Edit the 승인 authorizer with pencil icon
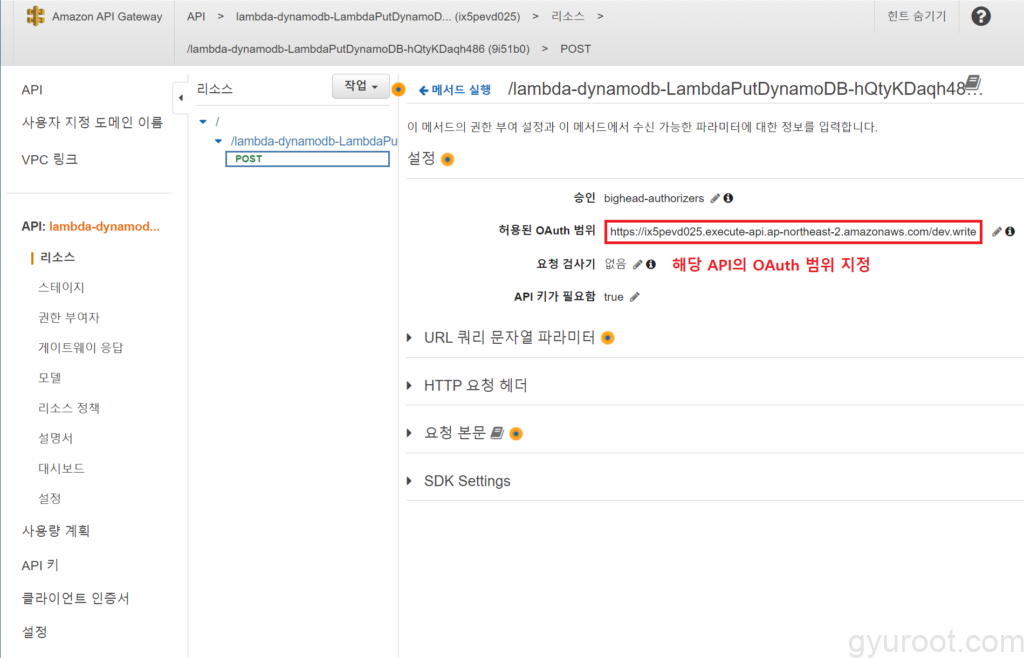1024x658 pixels. 714,198
